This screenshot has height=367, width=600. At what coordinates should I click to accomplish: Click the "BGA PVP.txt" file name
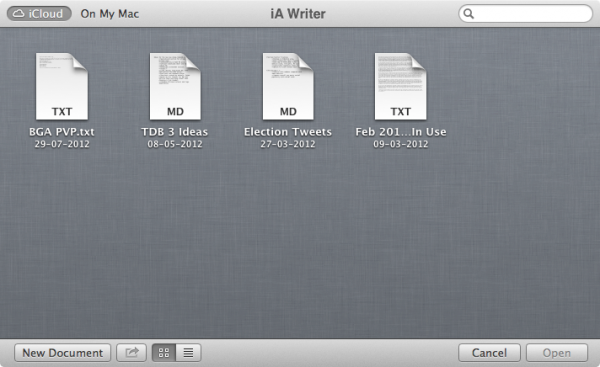[x=62, y=132]
